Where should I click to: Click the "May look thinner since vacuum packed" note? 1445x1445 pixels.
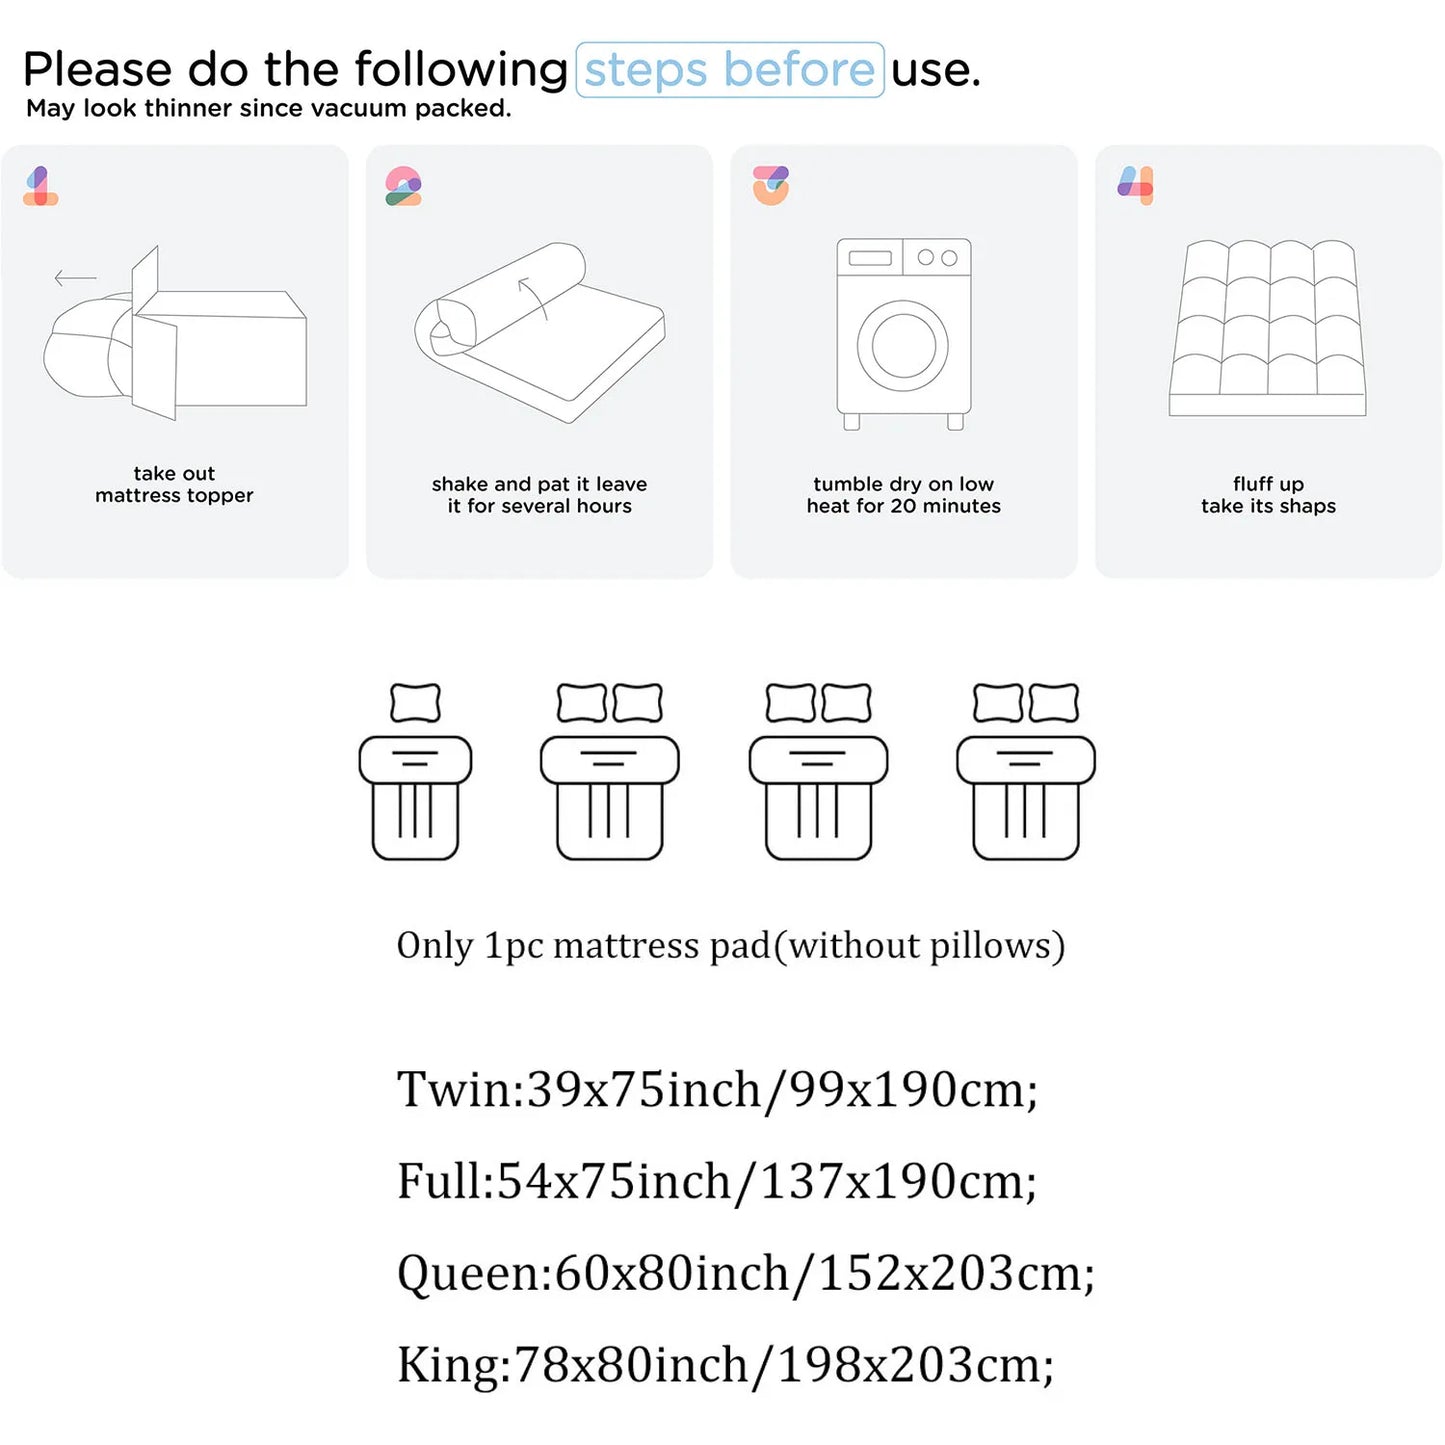268,109
